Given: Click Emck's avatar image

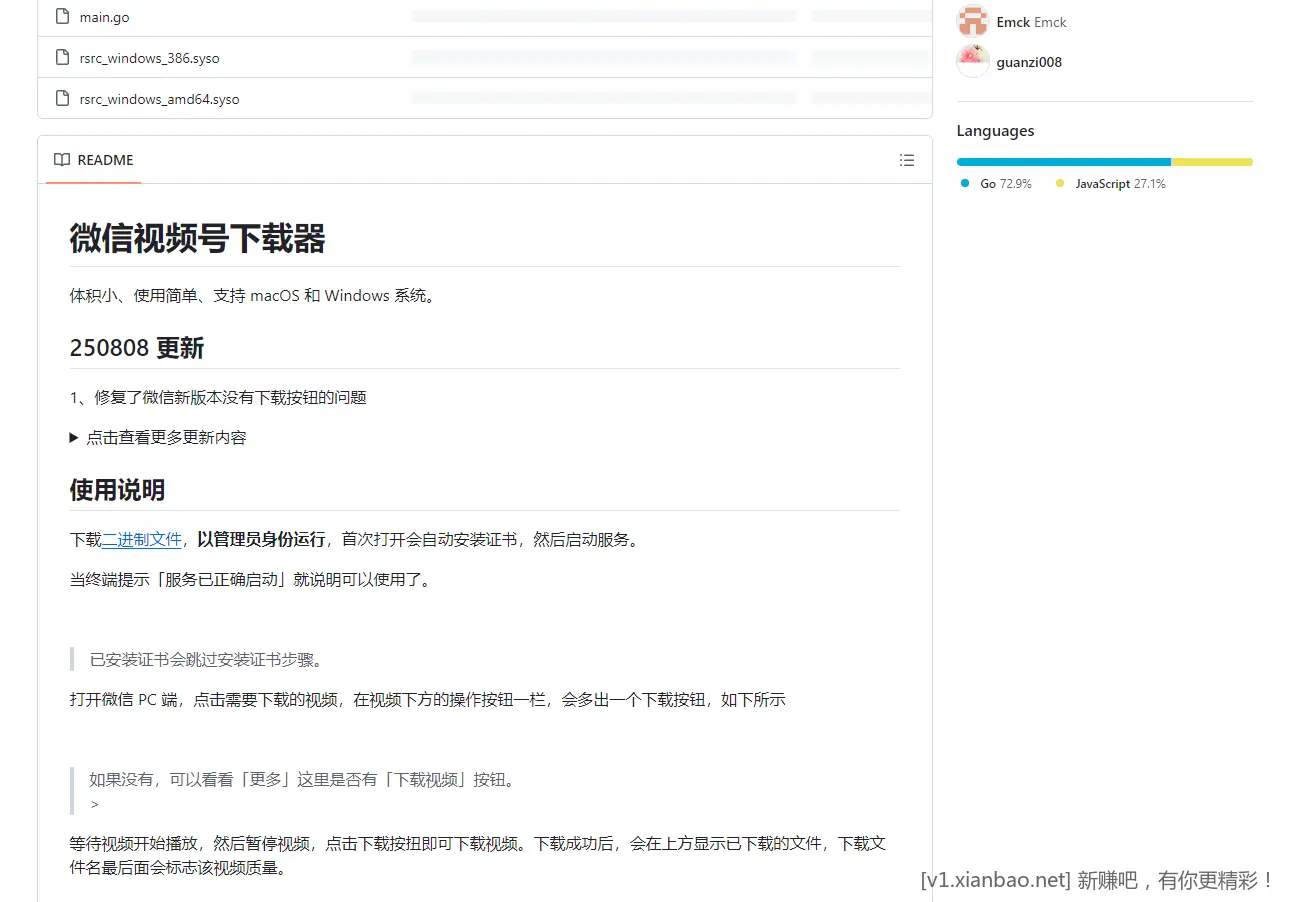Looking at the screenshot, I should tap(973, 21).
